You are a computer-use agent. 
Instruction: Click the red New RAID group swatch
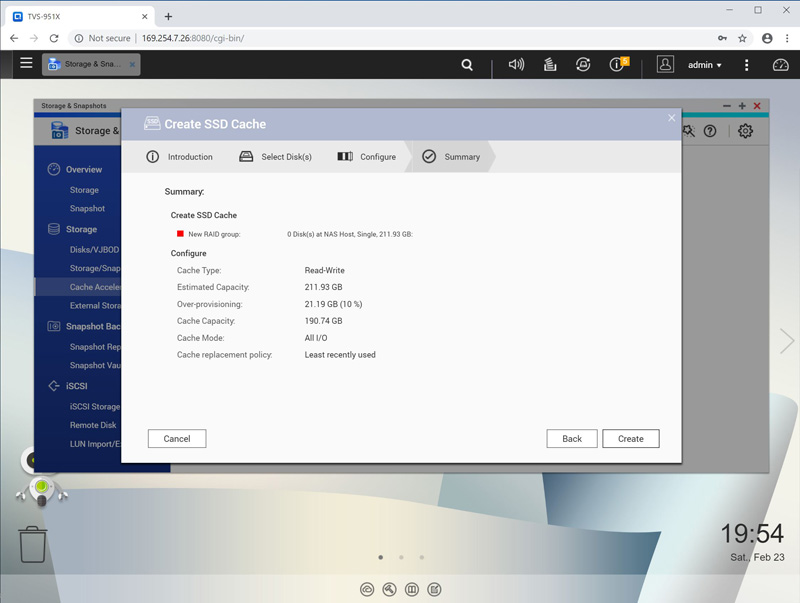point(180,234)
